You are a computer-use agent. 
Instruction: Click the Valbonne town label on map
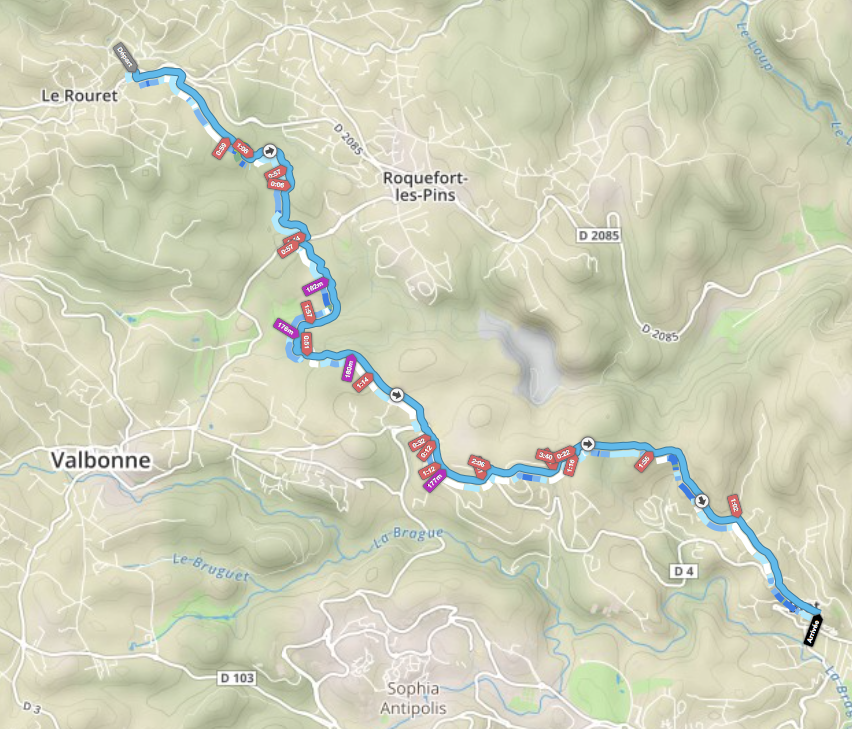point(101,460)
